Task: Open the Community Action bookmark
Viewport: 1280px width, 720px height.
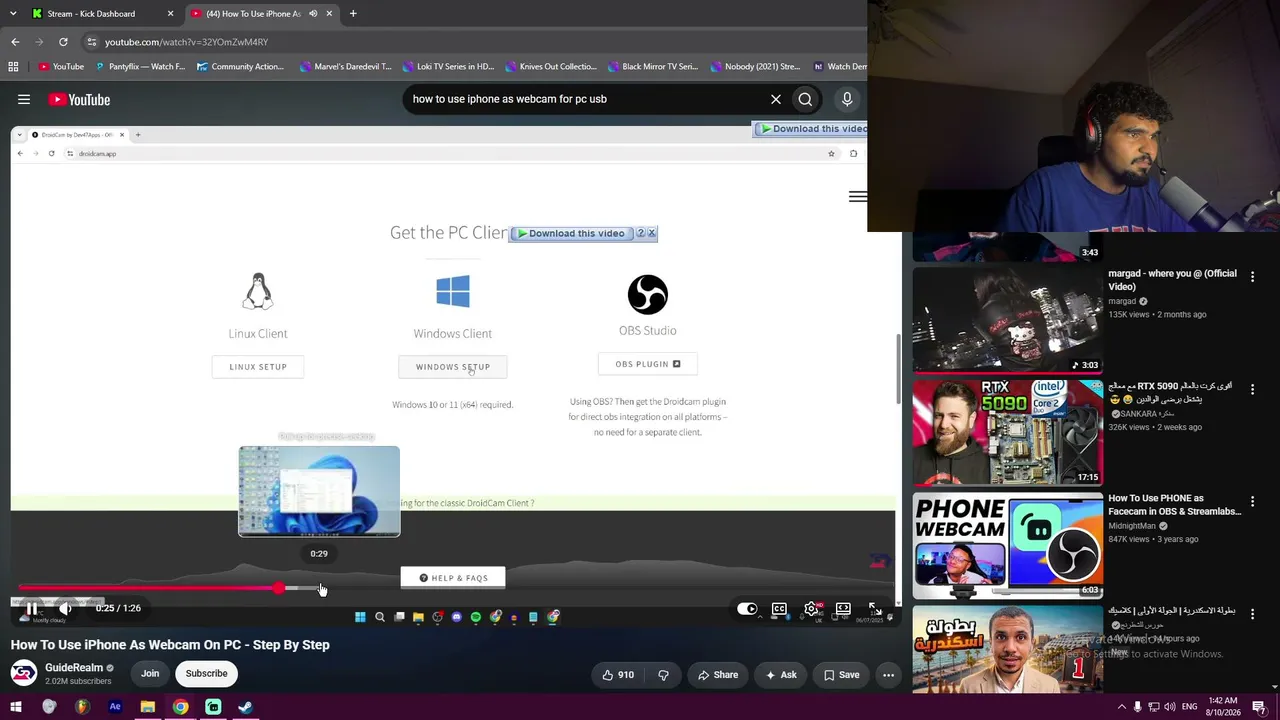Action: tap(241, 67)
